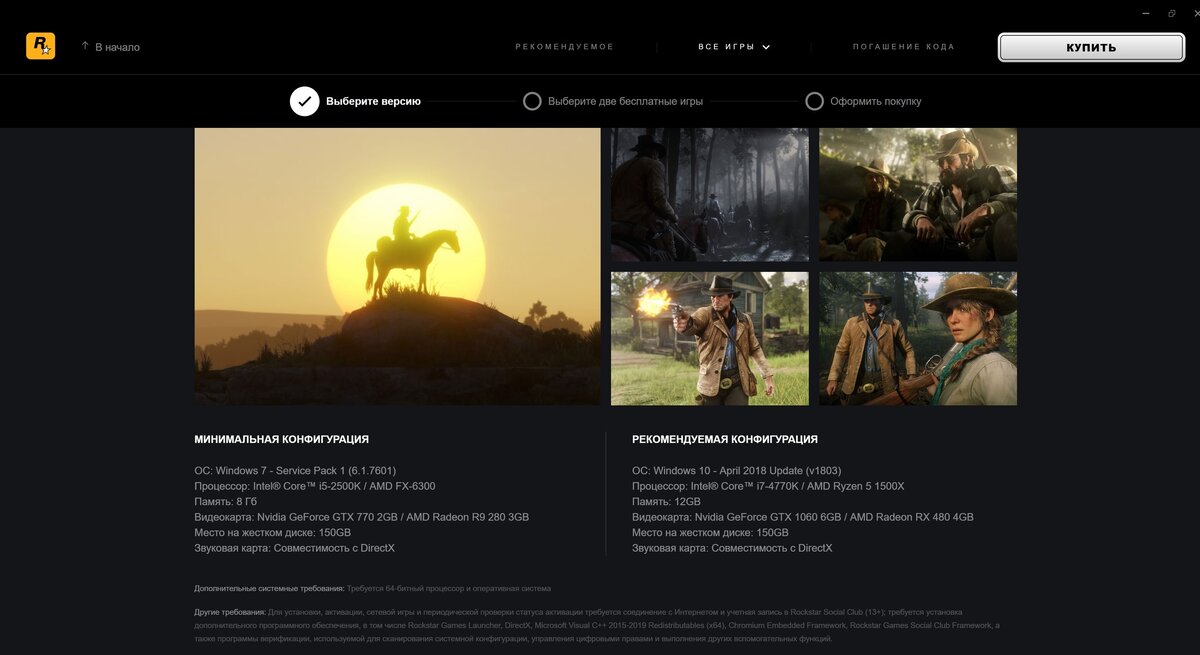Screen dimensions: 1200x655
Task: Go back via the 'В начало' link
Action: click(117, 47)
